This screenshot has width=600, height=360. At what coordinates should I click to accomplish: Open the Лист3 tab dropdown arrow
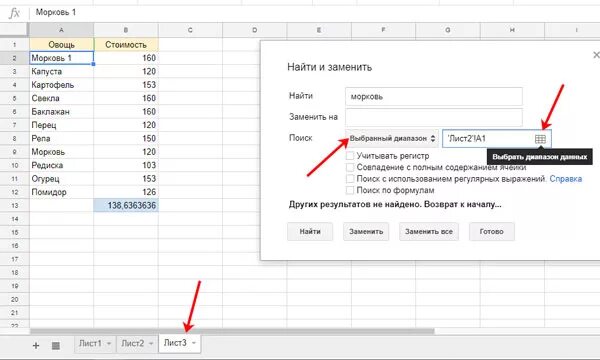tap(194, 343)
